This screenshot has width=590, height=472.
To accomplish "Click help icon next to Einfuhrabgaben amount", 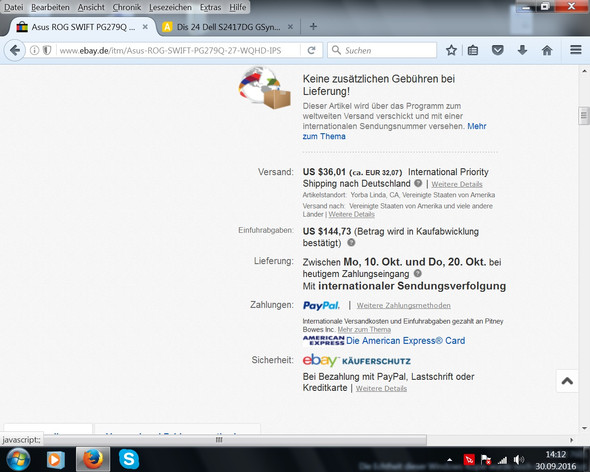I will pos(351,242).
